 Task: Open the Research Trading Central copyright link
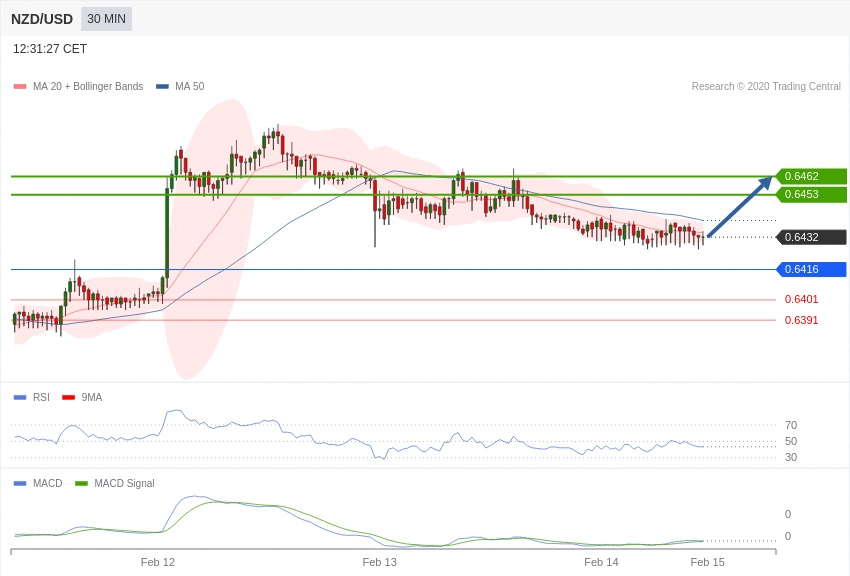[766, 87]
